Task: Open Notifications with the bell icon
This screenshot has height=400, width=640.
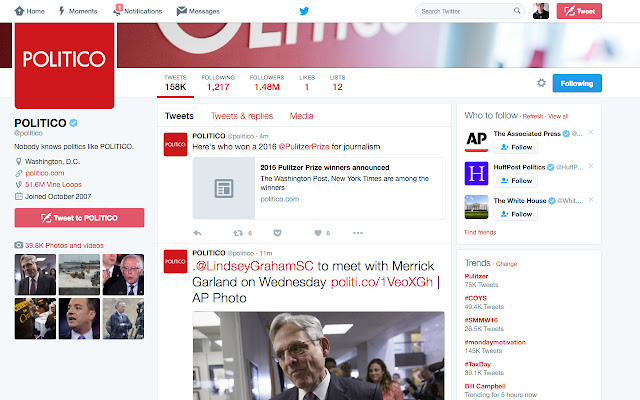Action: [138, 11]
